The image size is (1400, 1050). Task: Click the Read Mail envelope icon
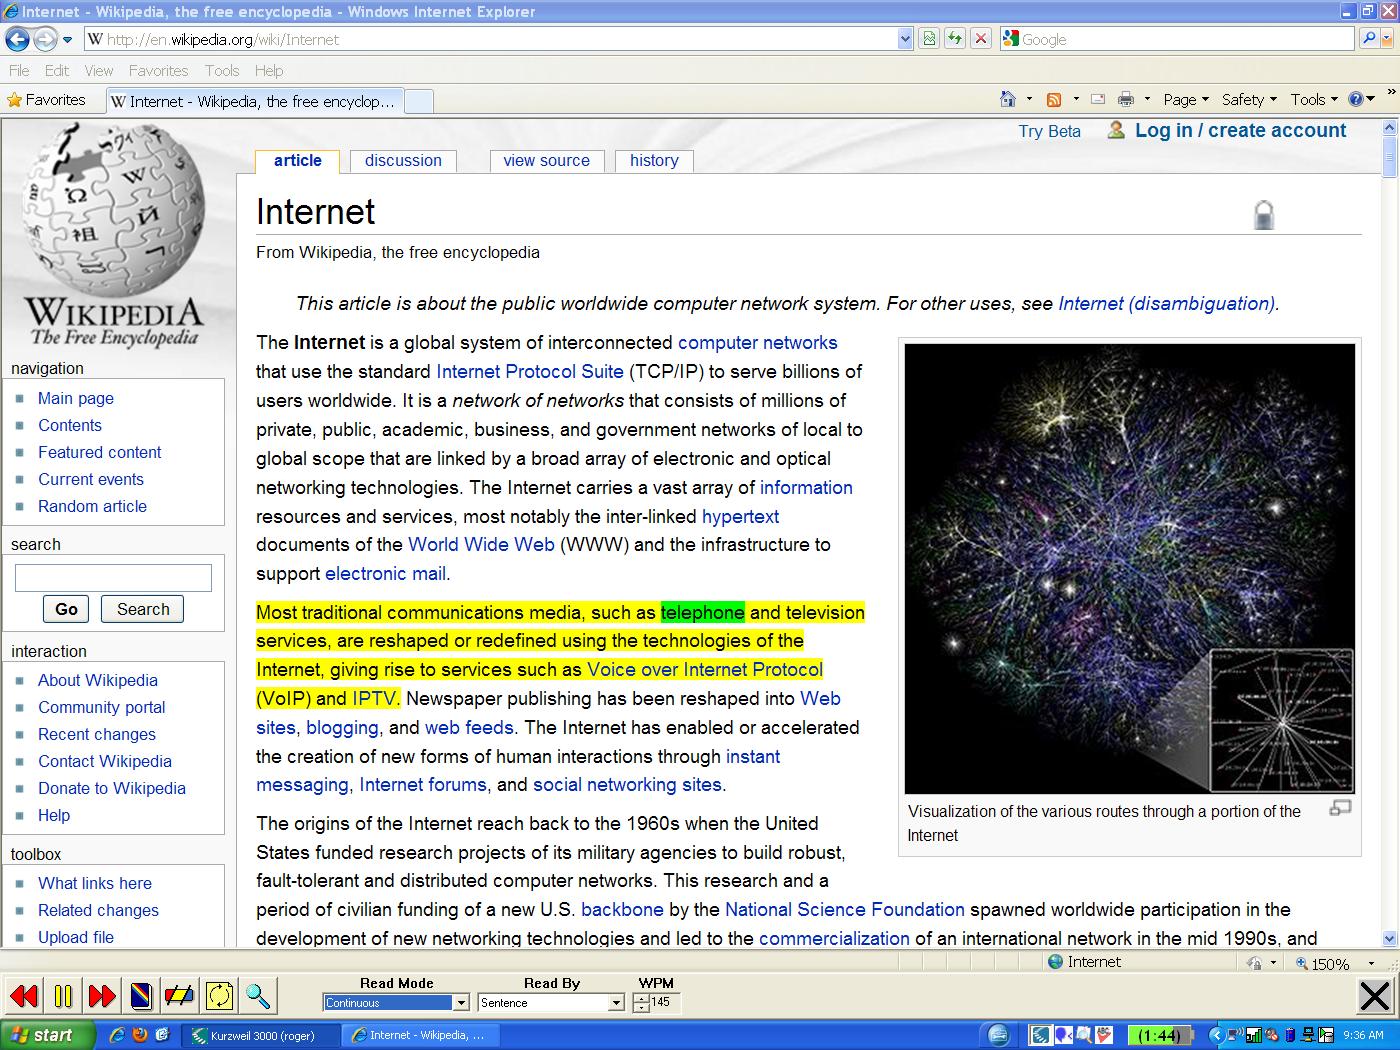[1098, 99]
